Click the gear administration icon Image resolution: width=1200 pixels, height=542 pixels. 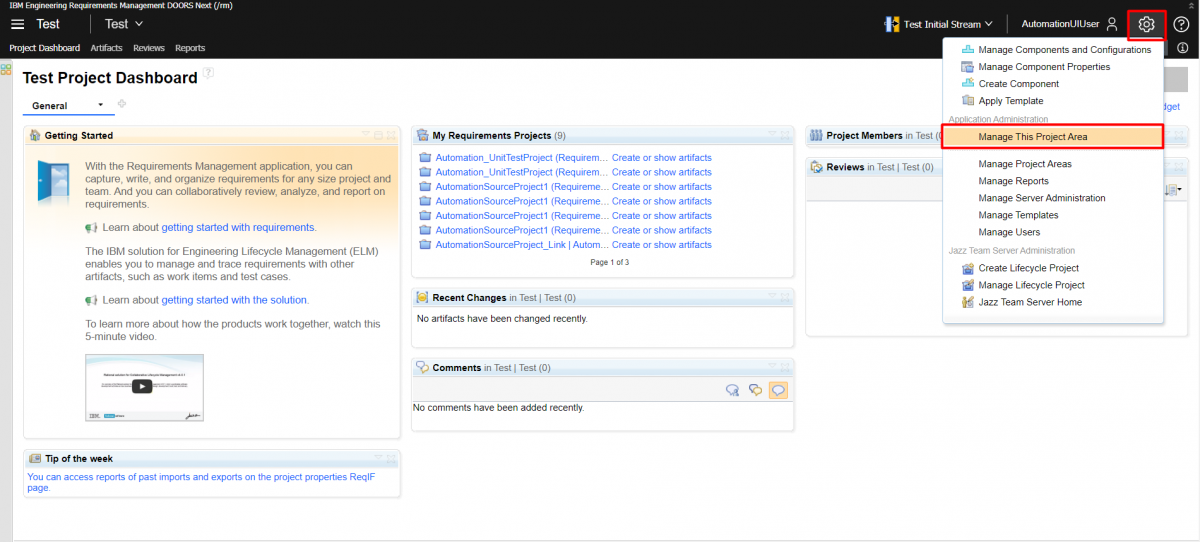[1146, 24]
